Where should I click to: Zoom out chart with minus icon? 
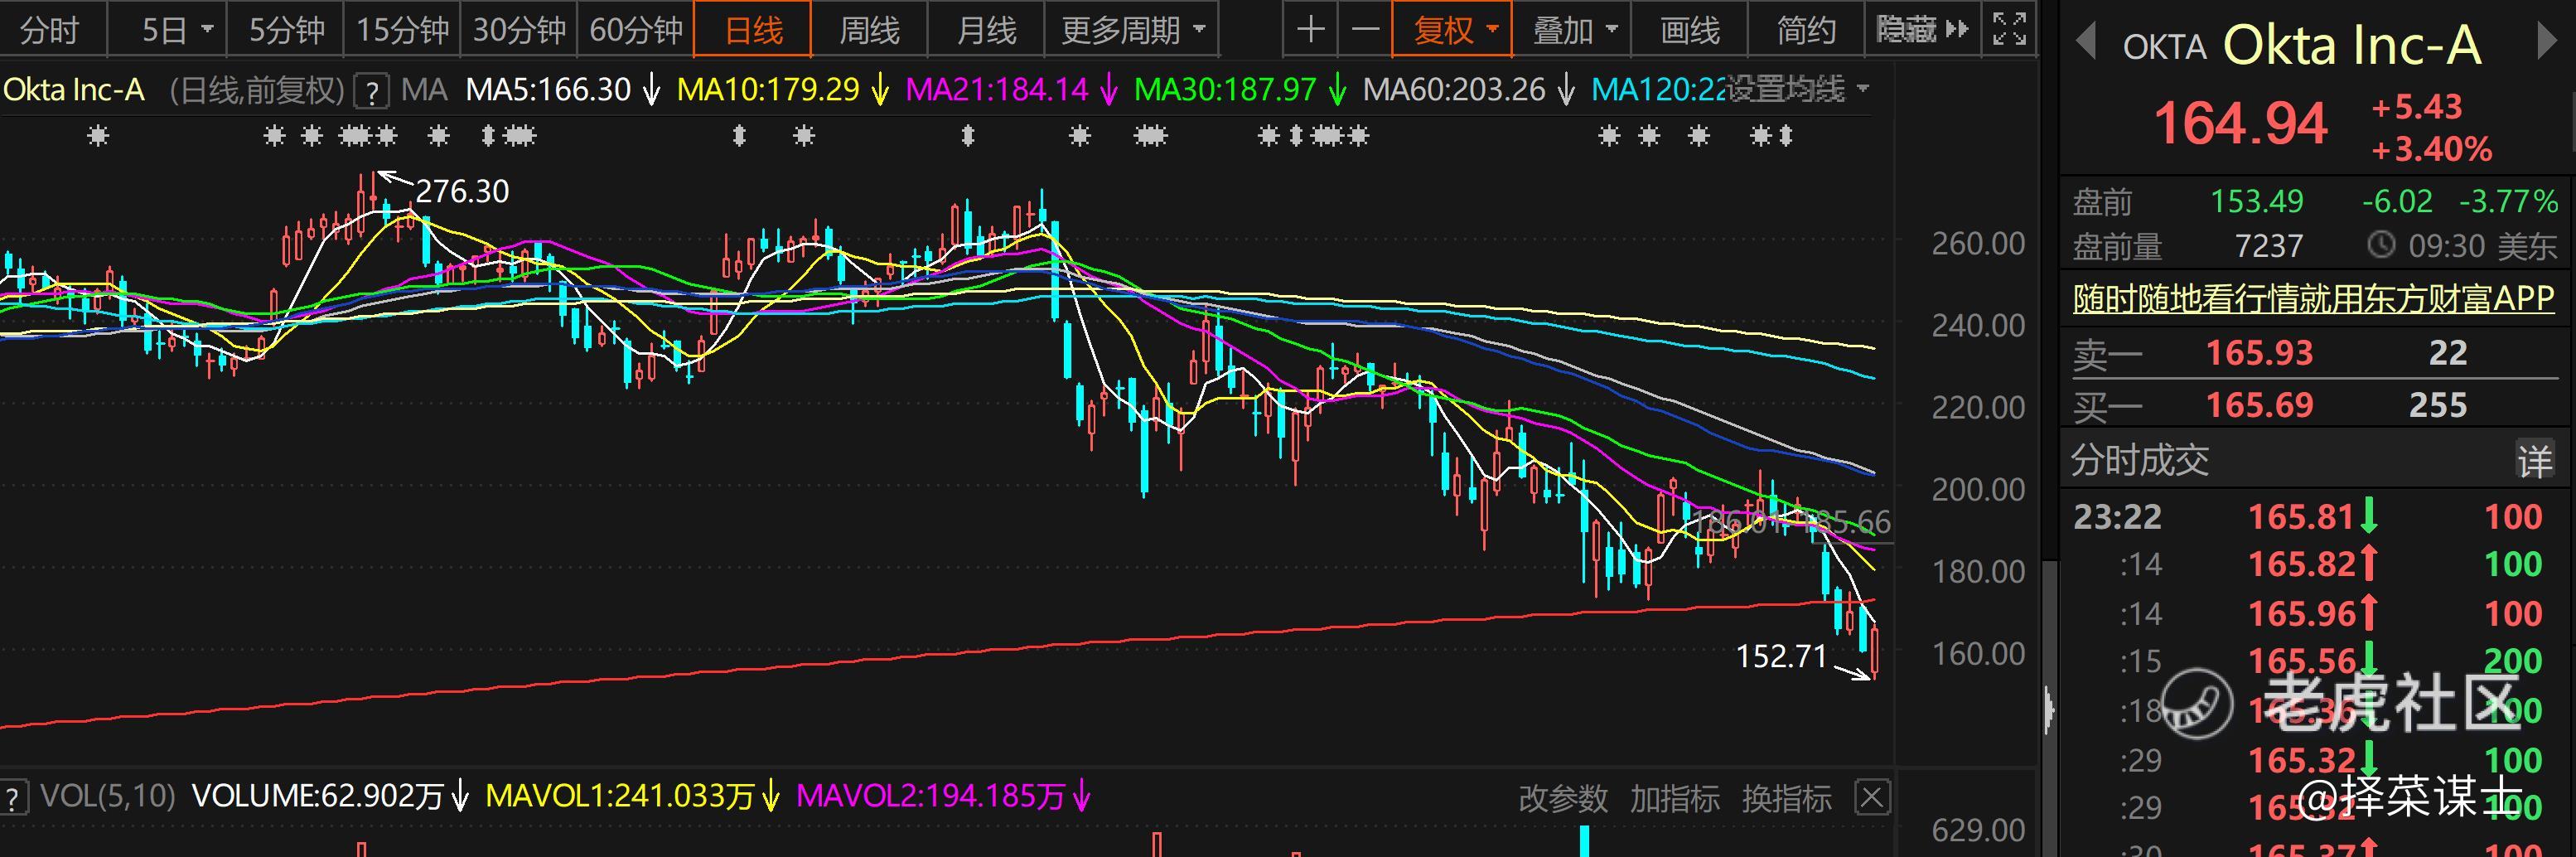1365,30
